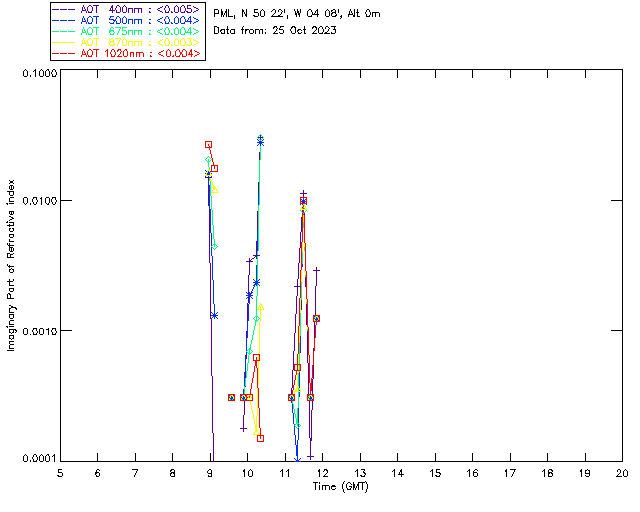Image resolution: width=640 pixels, height=512 pixels.
Task: Click the AOT 1020nm red legend entry
Action: [x=130, y=54]
